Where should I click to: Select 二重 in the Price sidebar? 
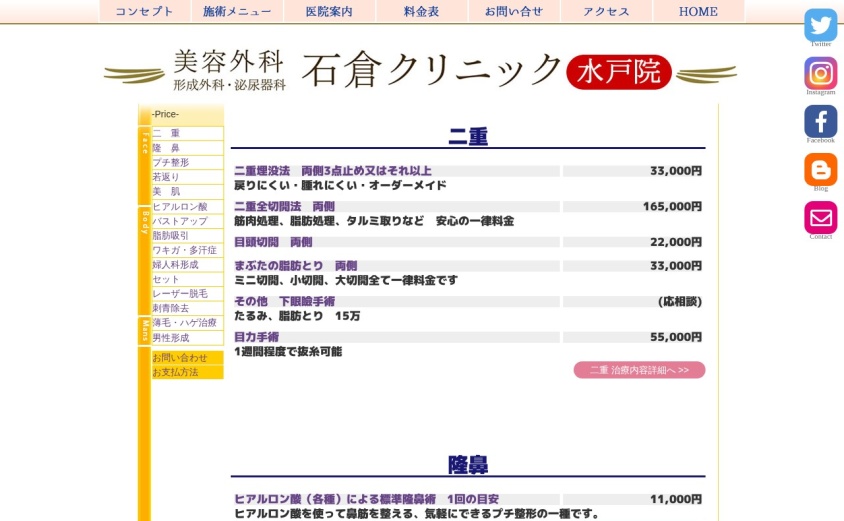187,133
